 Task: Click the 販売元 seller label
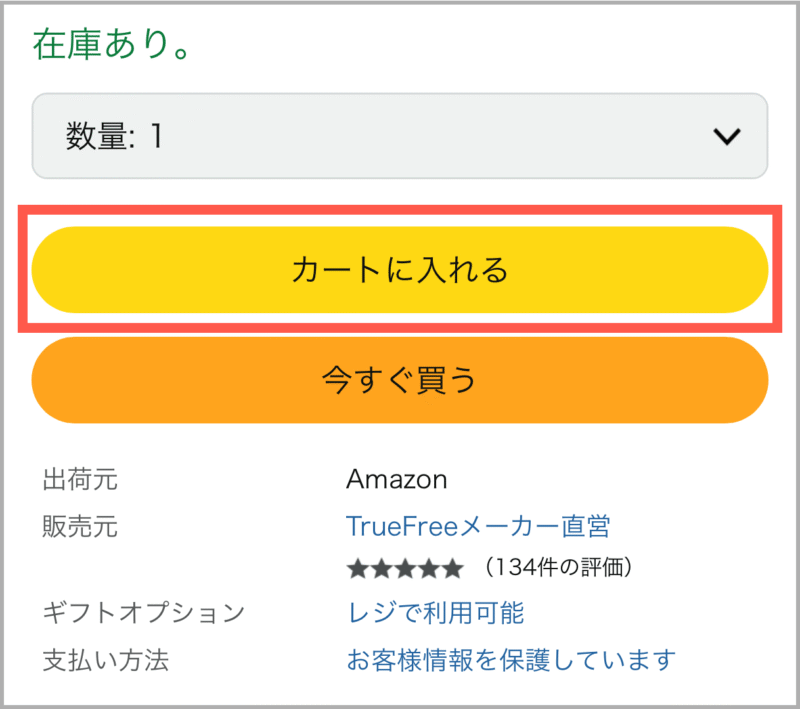(x=80, y=526)
